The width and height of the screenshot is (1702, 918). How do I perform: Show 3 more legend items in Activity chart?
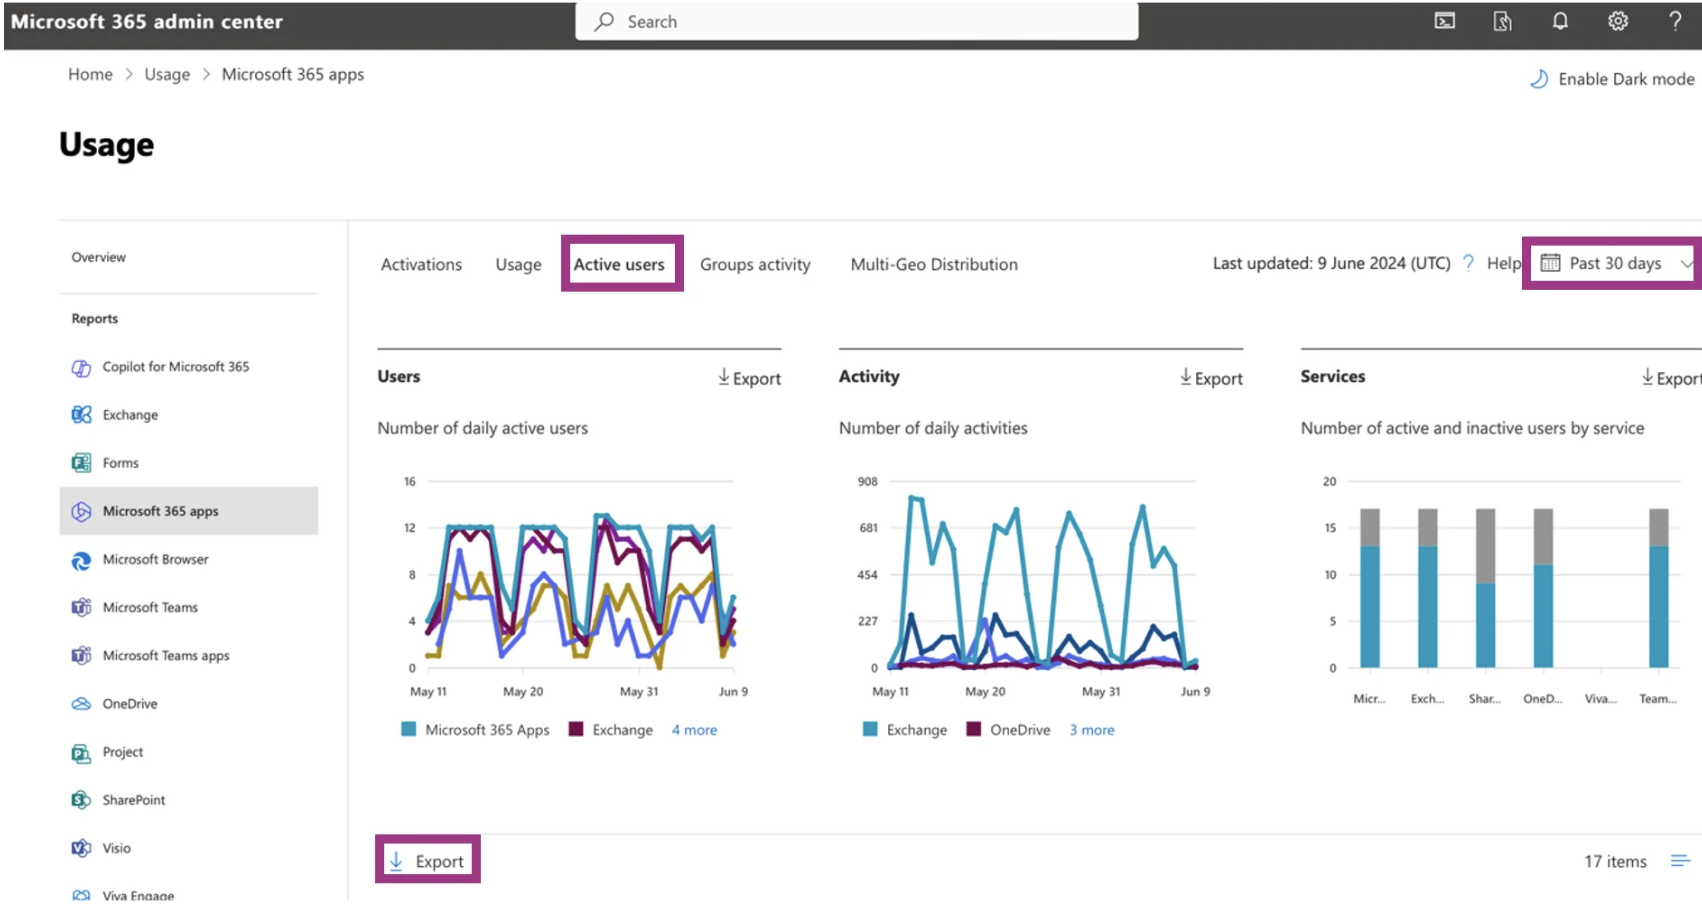(x=1092, y=730)
